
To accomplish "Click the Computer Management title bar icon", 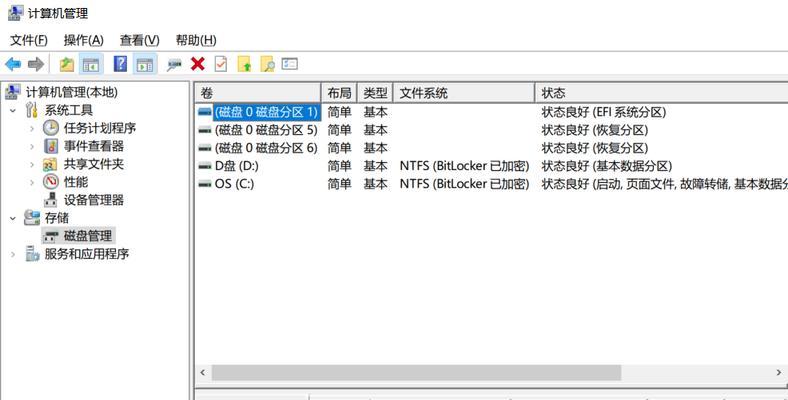I will click(x=15, y=13).
